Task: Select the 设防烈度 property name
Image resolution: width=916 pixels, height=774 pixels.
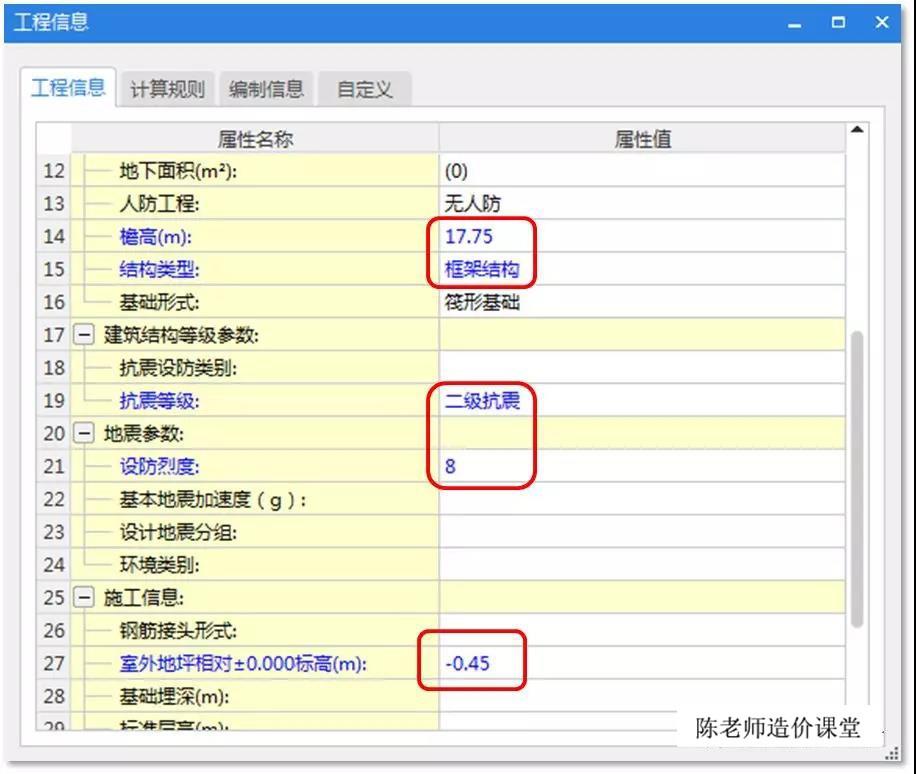Action: [159, 466]
